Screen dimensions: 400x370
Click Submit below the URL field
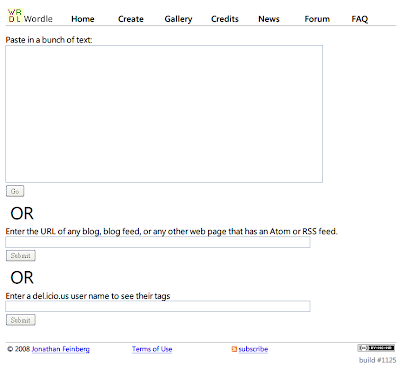pos(21,256)
